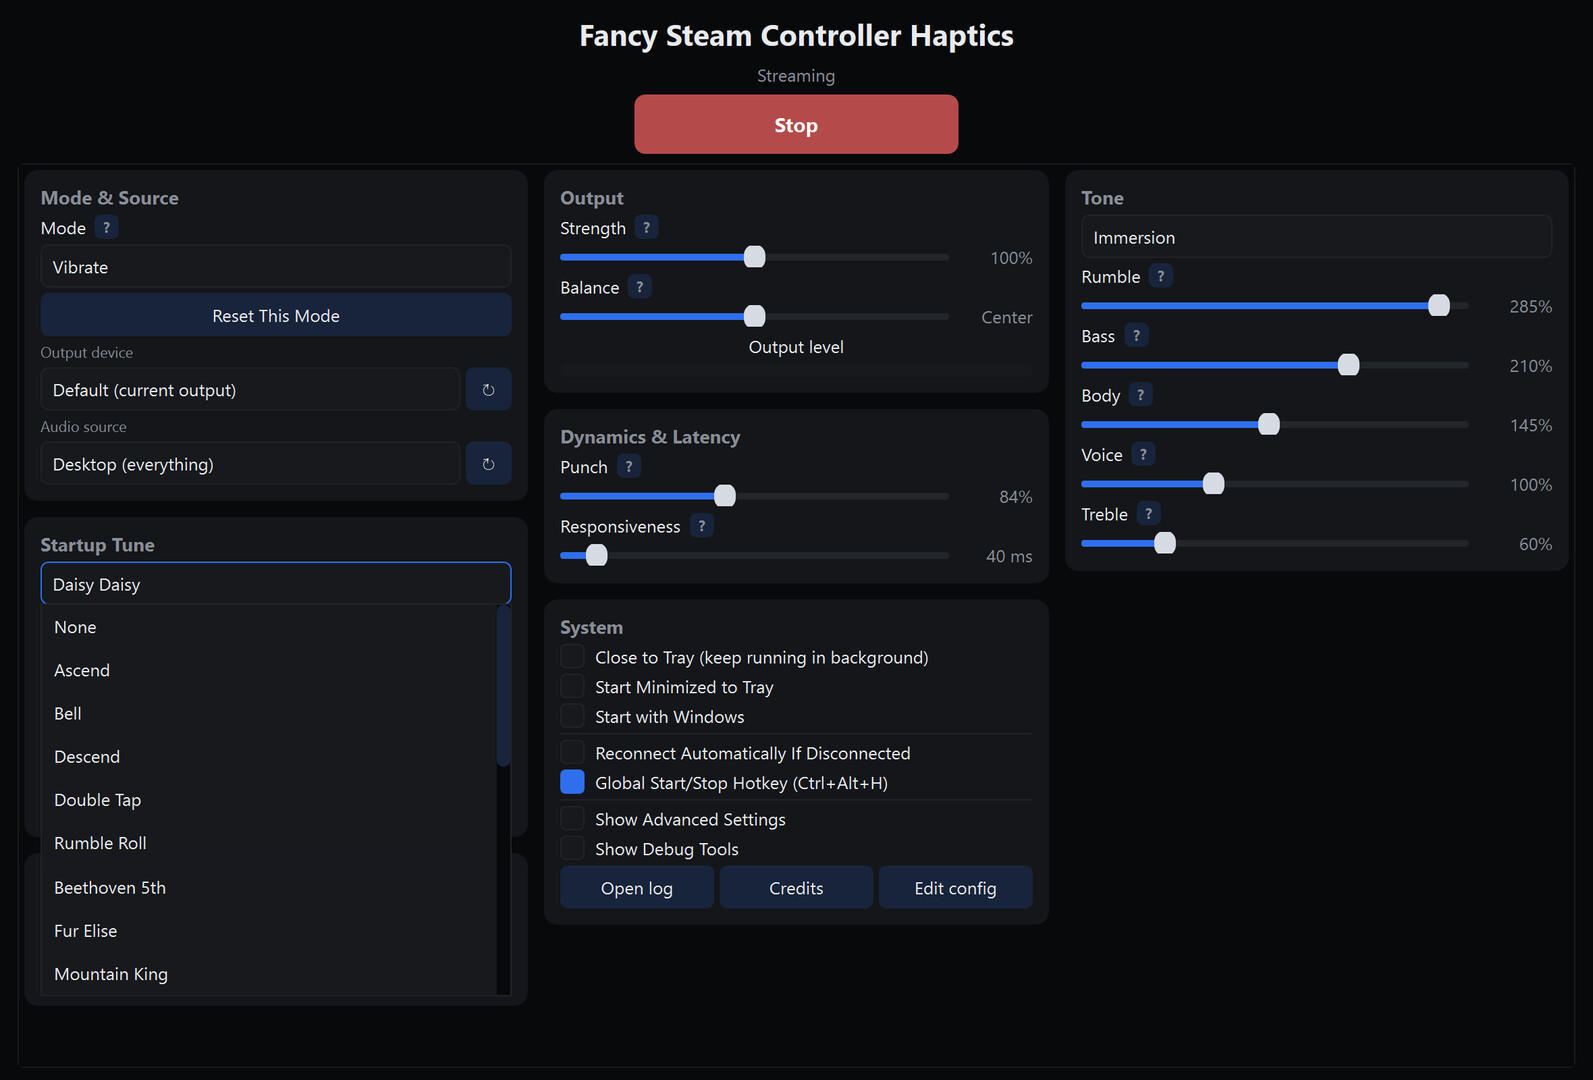The image size is (1593, 1080).
Task: Choose the Fur Elise tune
Action: (269, 930)
